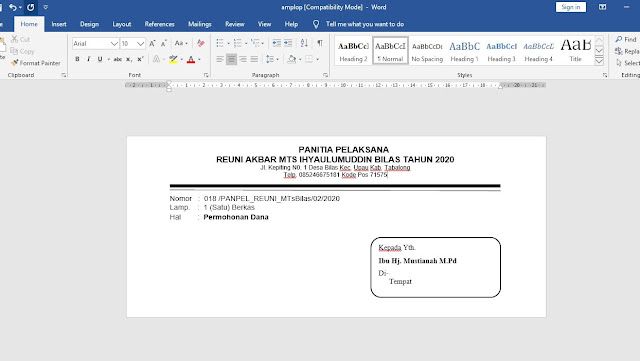The width and height of the screenshot is (640, 361).
Task: Click Select in Editing group
Action: (x=628, y=63)
